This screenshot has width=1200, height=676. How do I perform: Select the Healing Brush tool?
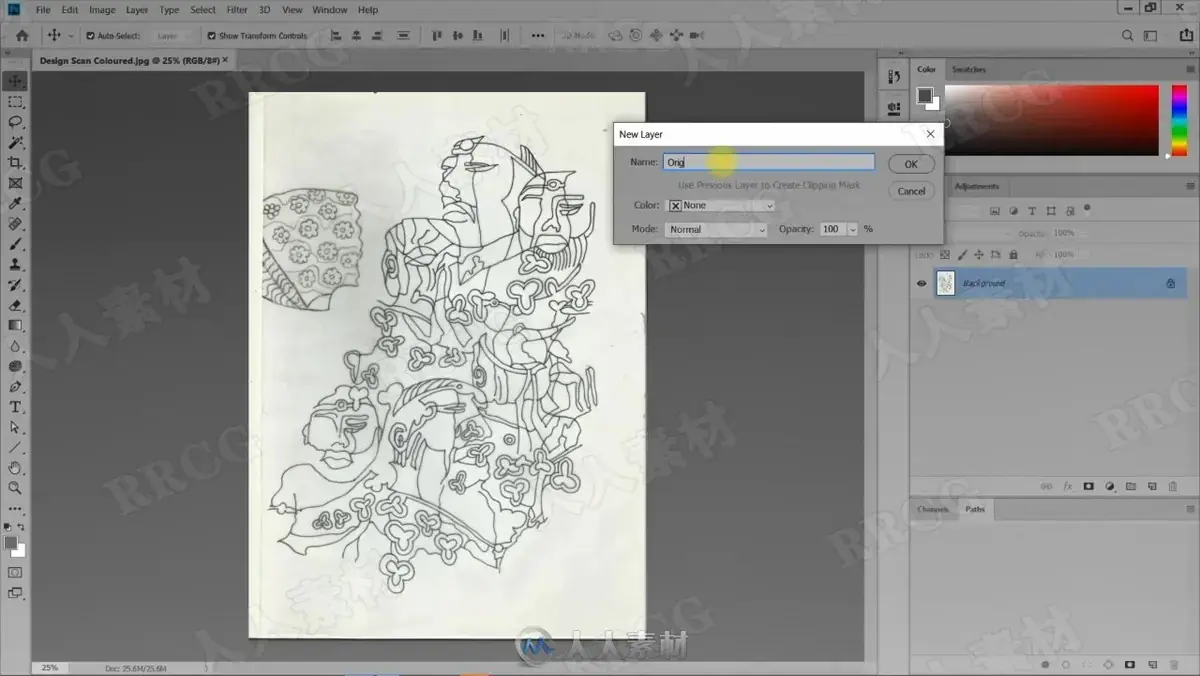[x=15, y=224]
